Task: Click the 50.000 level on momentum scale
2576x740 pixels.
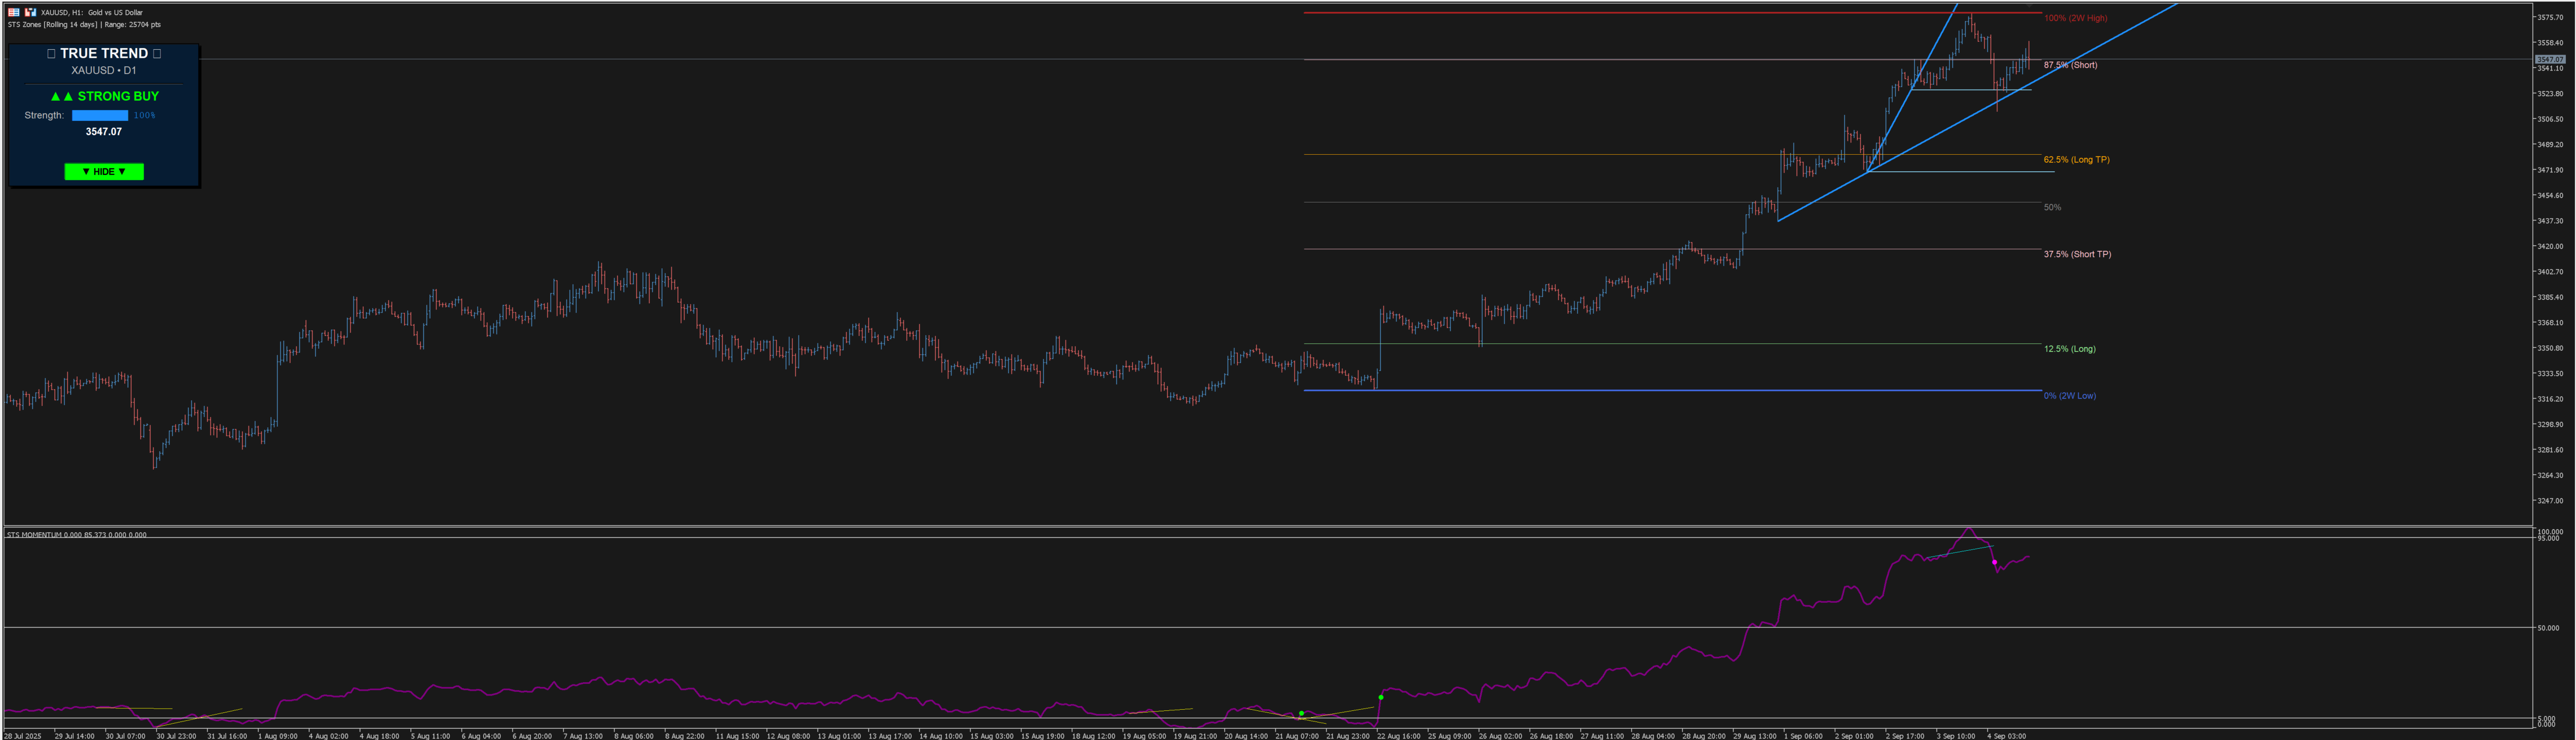Action: point(2548,628)
